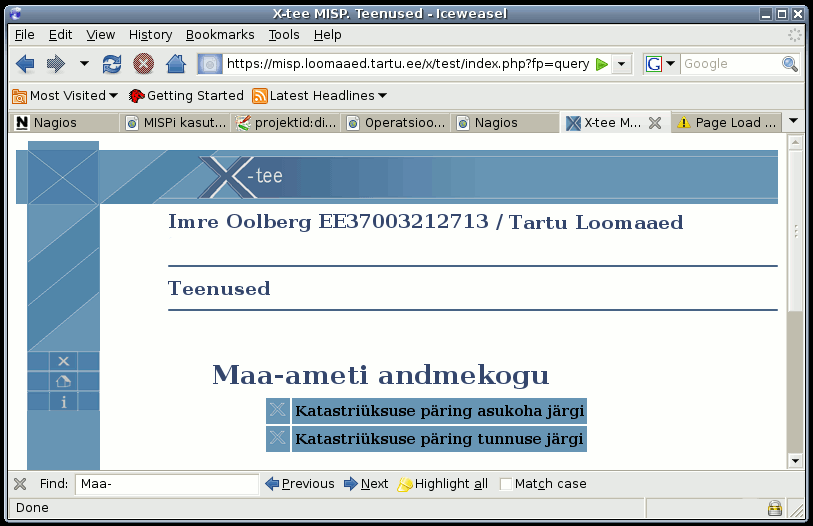
Task: Switch to the first Nagios tab
Action: (64, 123)
